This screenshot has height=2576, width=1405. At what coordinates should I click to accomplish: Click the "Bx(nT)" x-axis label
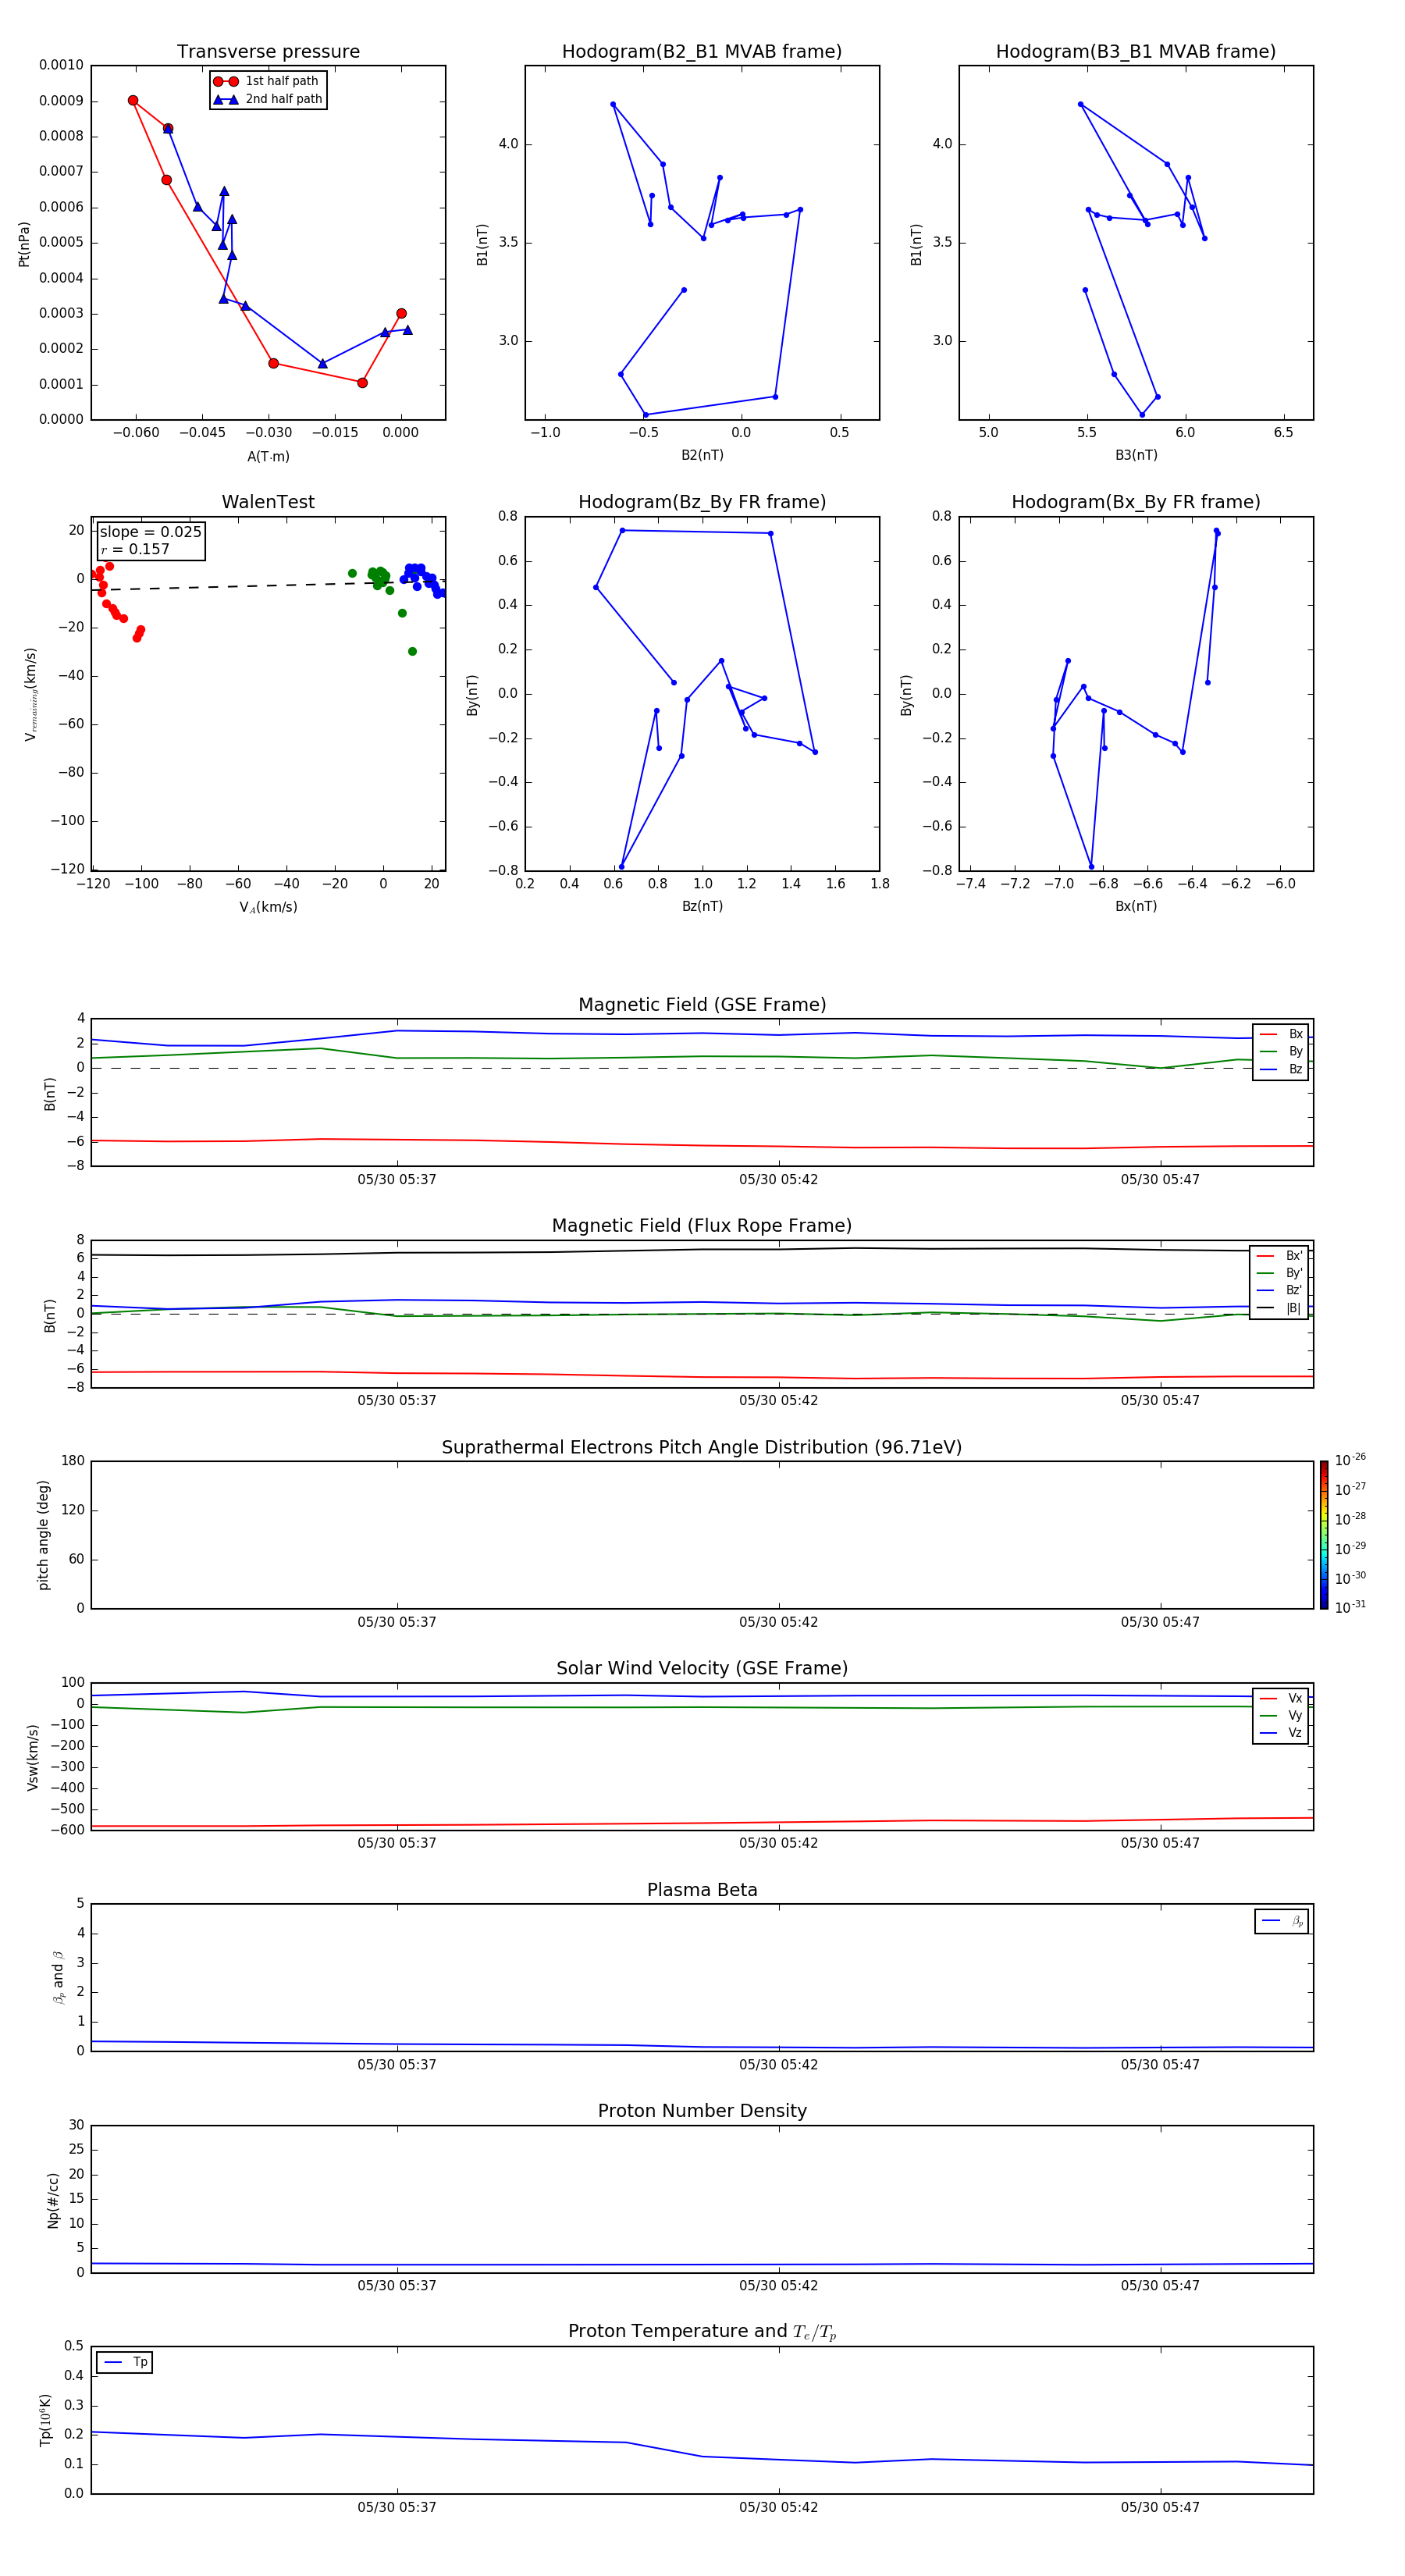[x=1136, y=907]
